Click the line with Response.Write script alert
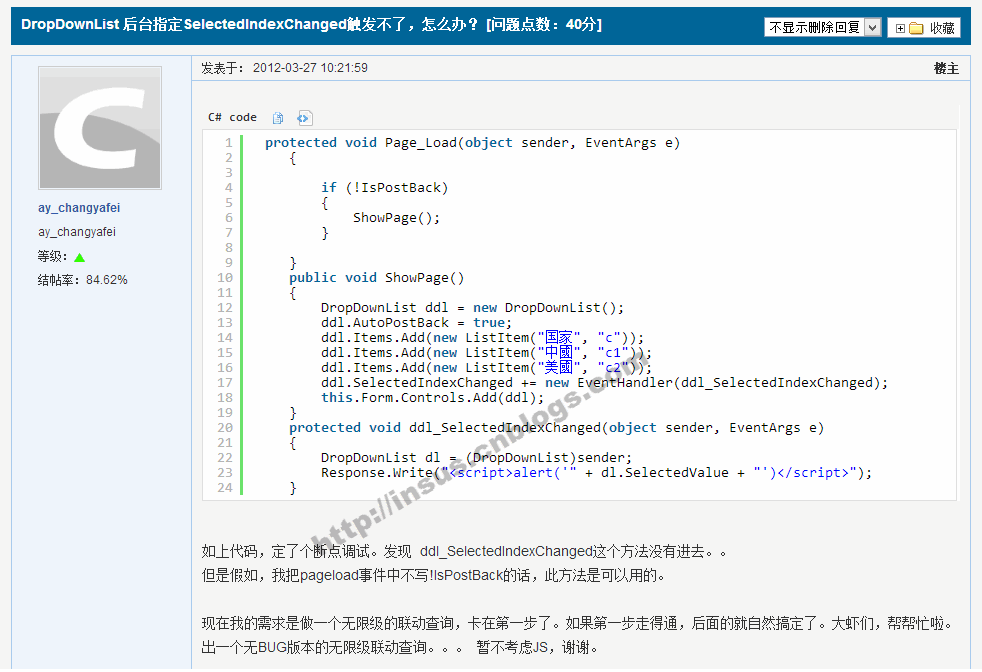Screen dimensions: 982x672 (596, 473)
